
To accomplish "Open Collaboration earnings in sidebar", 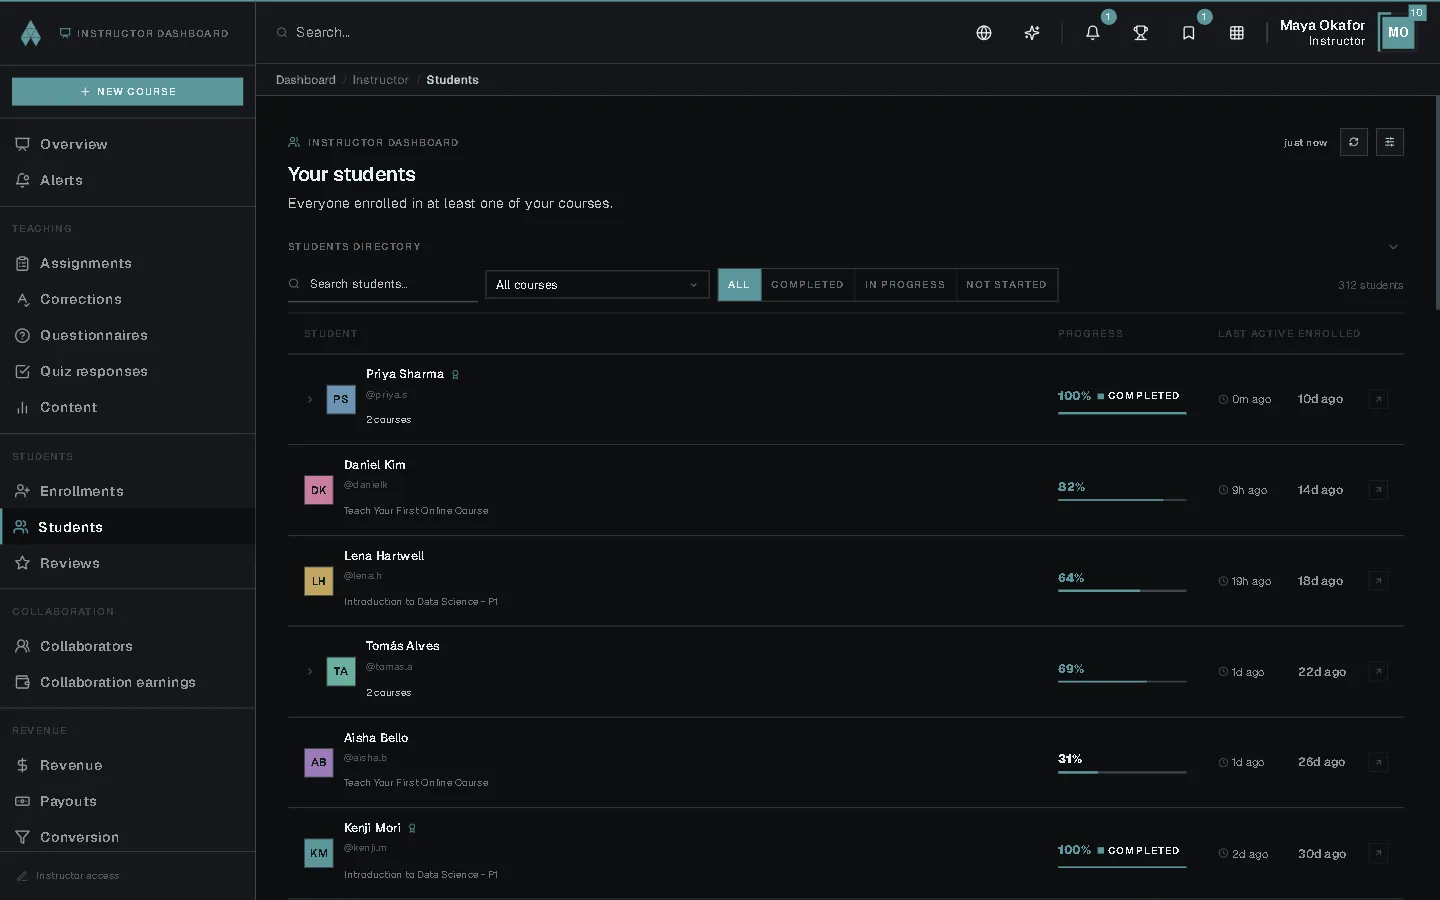I will click(127, 682).
